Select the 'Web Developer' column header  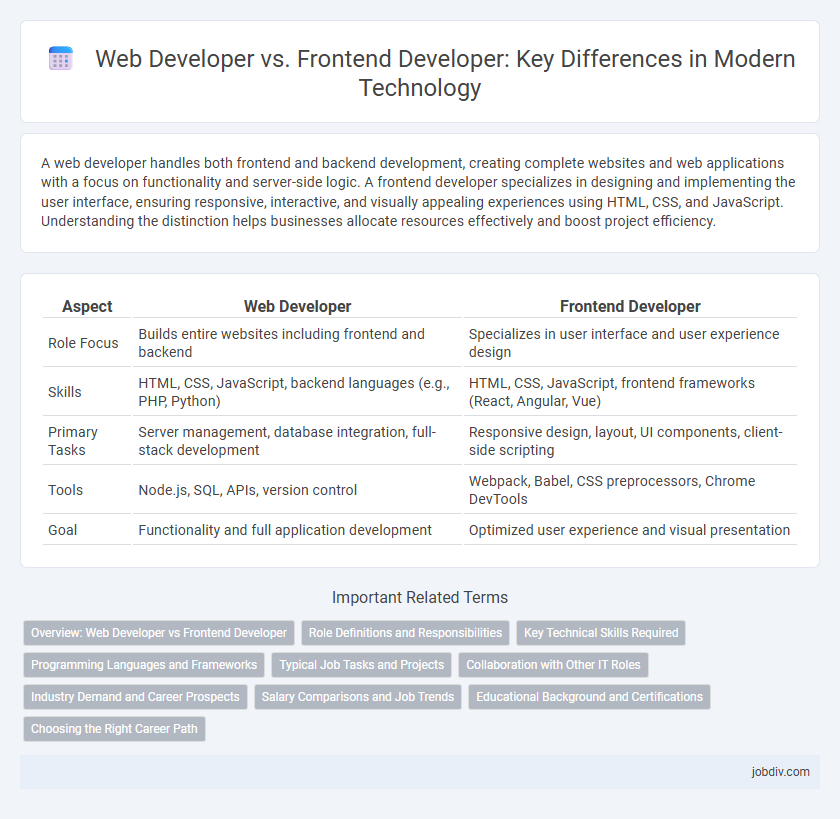[x=297, y=306]
